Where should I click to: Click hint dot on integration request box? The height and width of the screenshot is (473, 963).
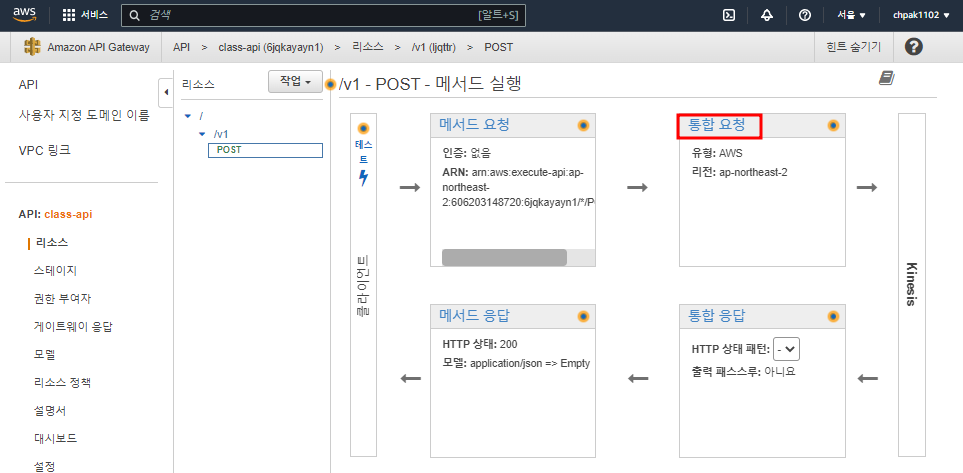point(833,126)
